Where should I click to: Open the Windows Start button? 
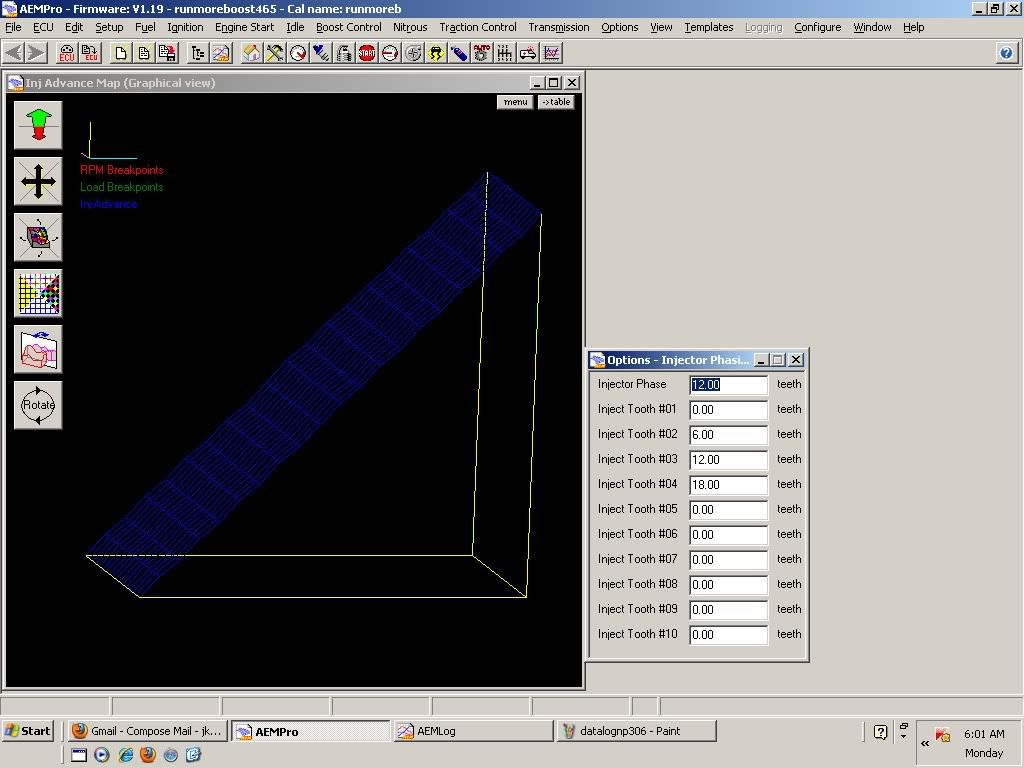point(27,731)
